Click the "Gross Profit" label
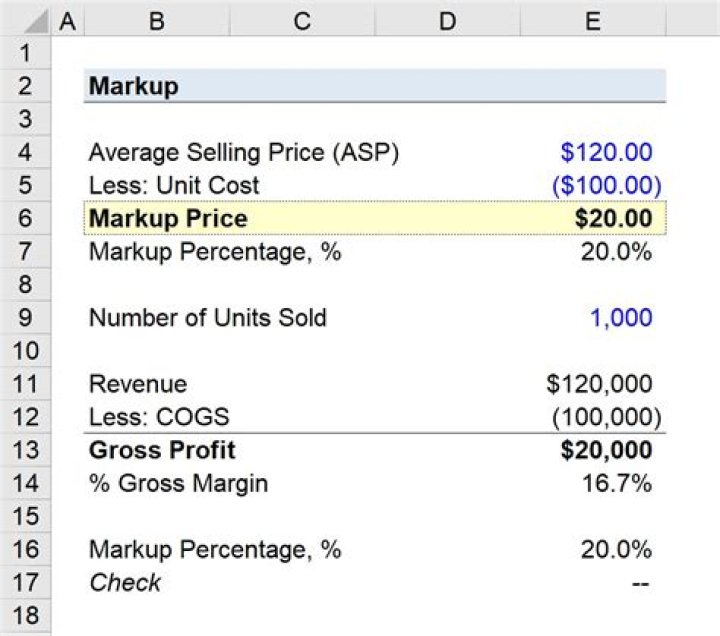 pos(162,450)
